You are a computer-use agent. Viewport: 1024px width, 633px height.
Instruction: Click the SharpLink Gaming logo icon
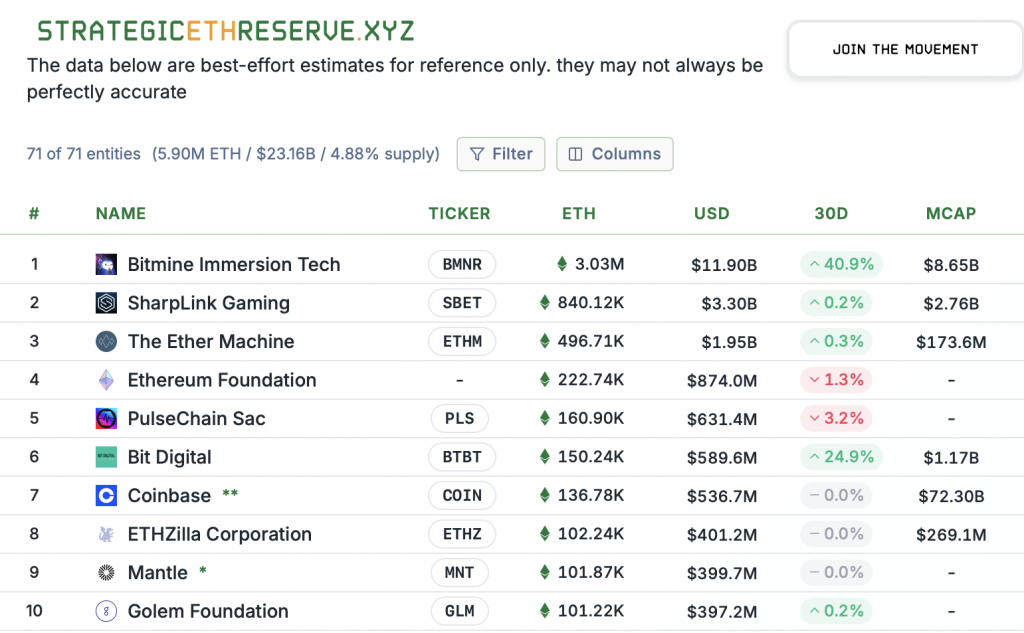pos(106,303)
